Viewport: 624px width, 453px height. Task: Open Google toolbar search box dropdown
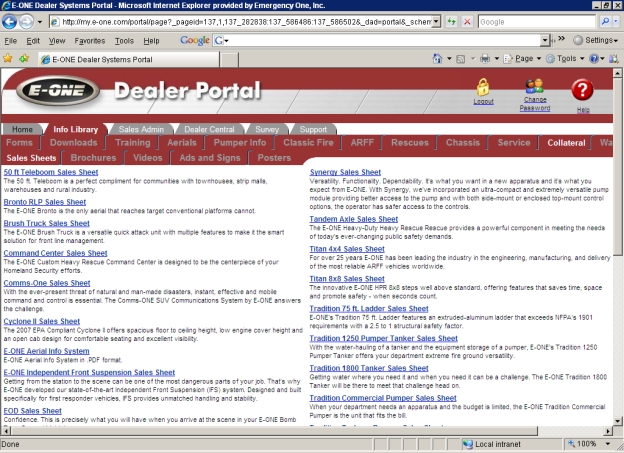[x=545, y=40]
